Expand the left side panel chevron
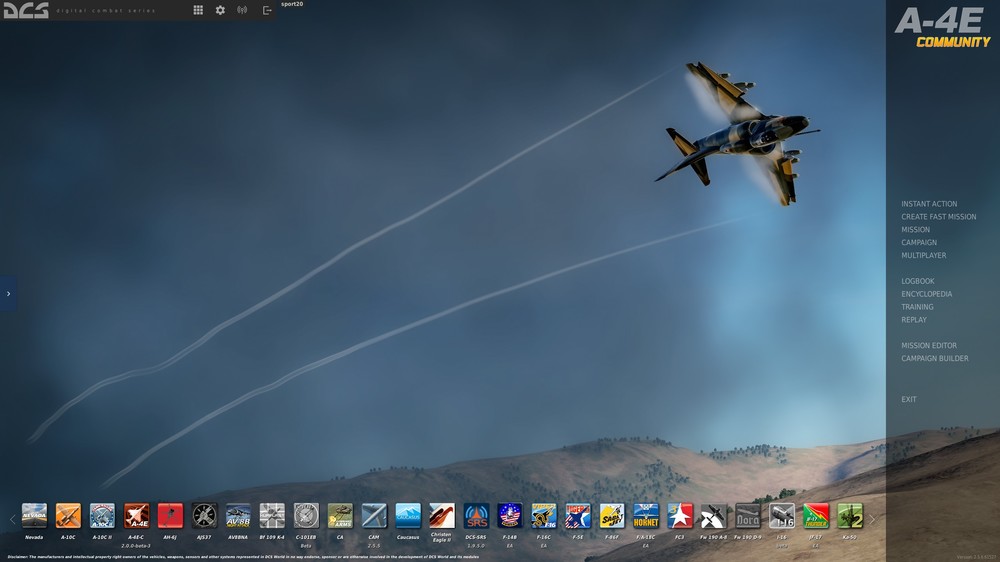This screenshot has height=562, width=1000. [x=8, y=293]
